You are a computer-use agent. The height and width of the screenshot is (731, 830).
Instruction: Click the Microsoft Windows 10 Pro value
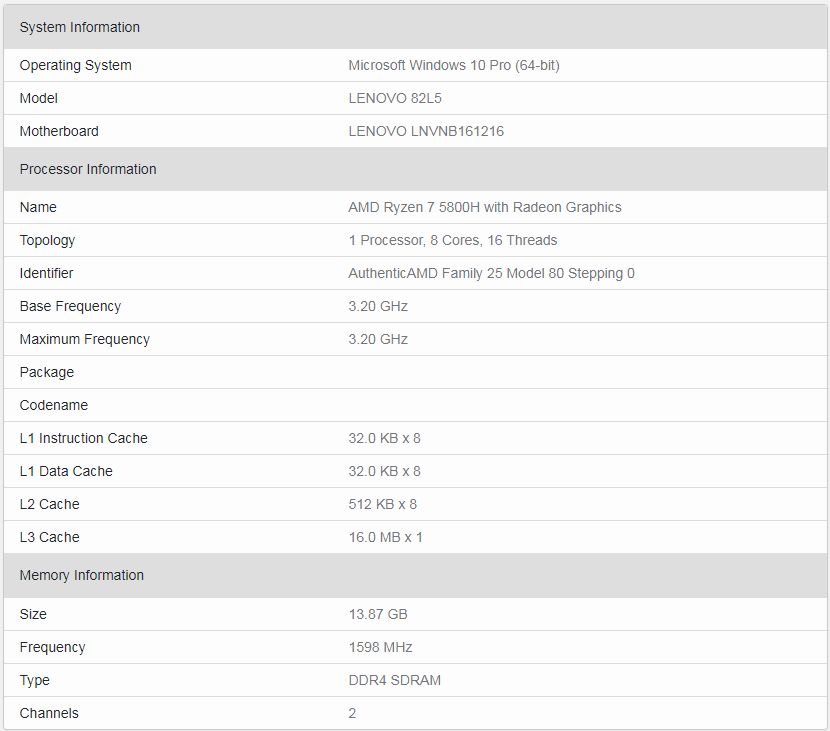coord(454,66)
